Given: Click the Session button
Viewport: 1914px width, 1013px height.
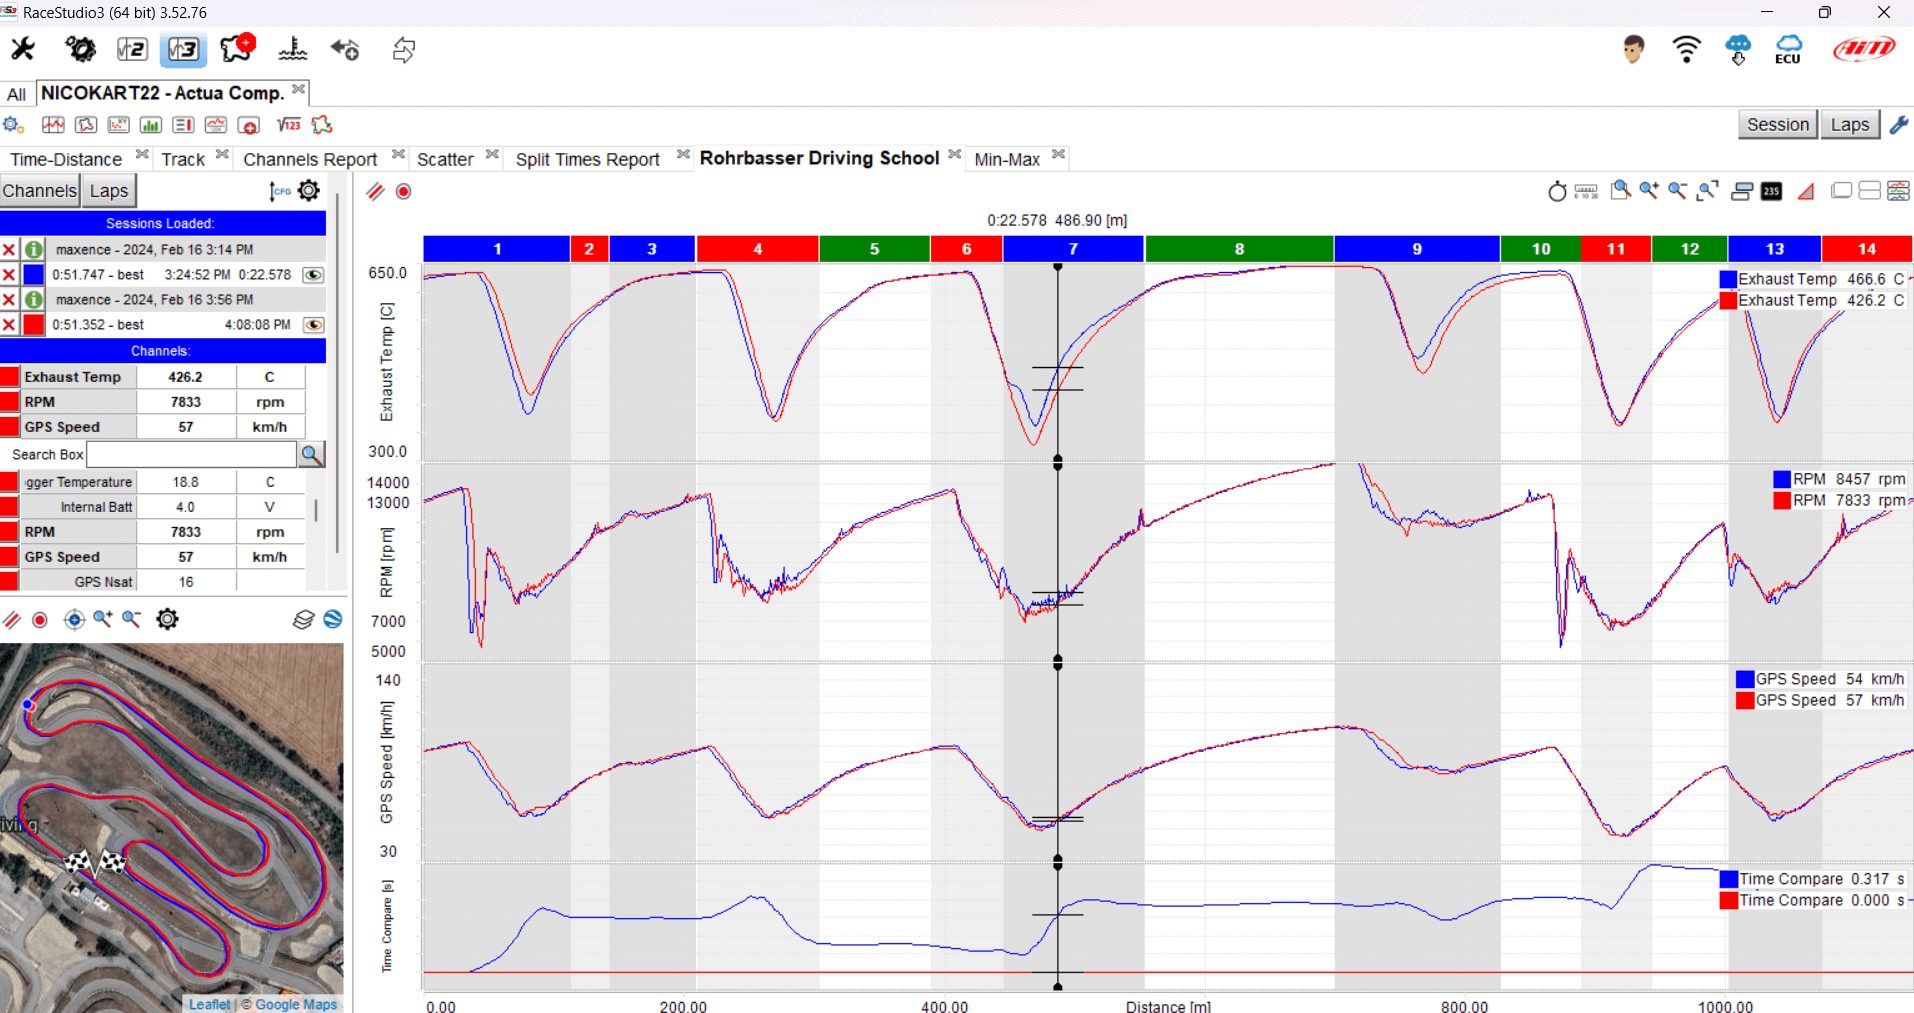Looking at the screenshot, I should pos(1778,125).
